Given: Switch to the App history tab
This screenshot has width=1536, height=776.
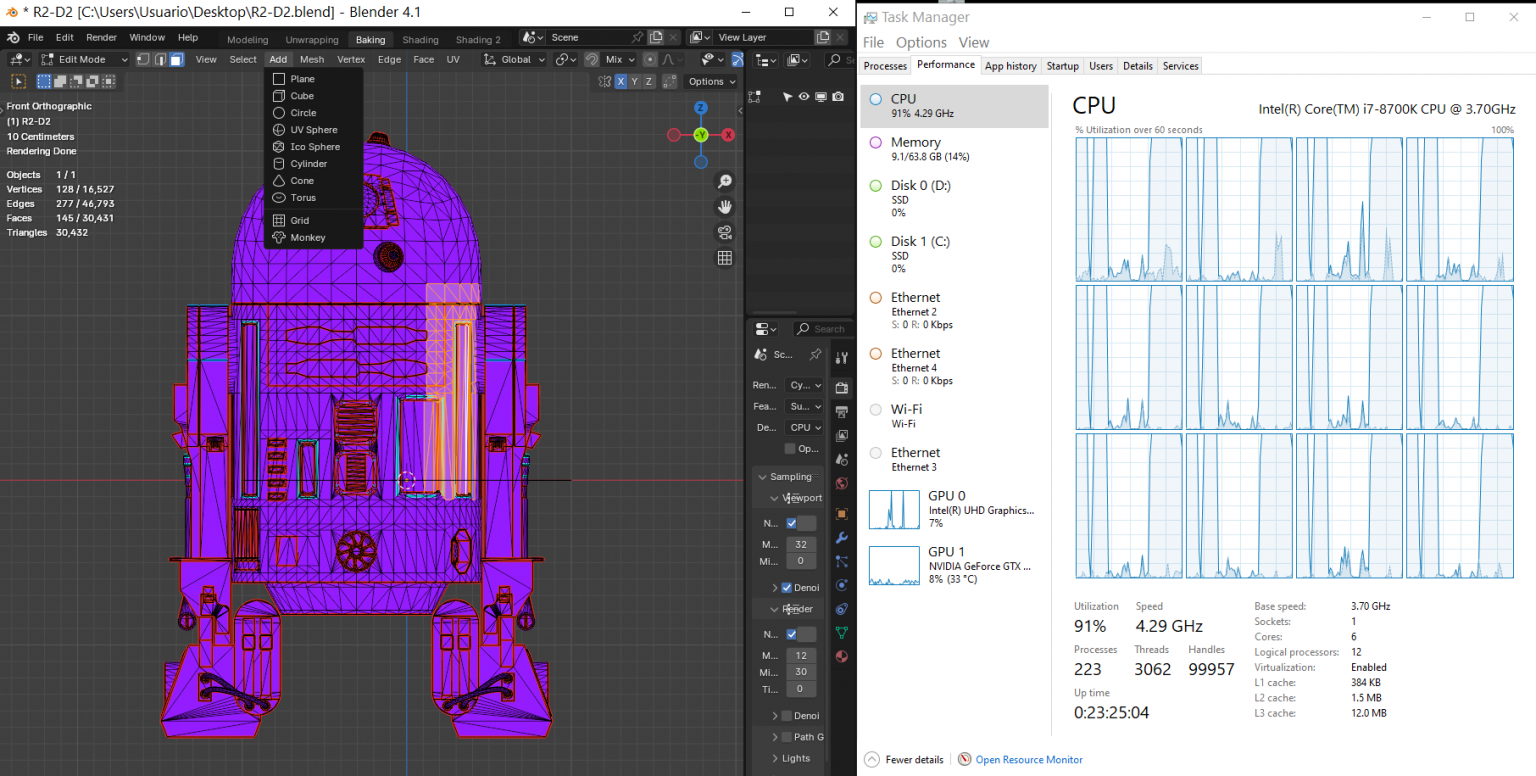Looking at the screenshot, I should pos(1010,66).
